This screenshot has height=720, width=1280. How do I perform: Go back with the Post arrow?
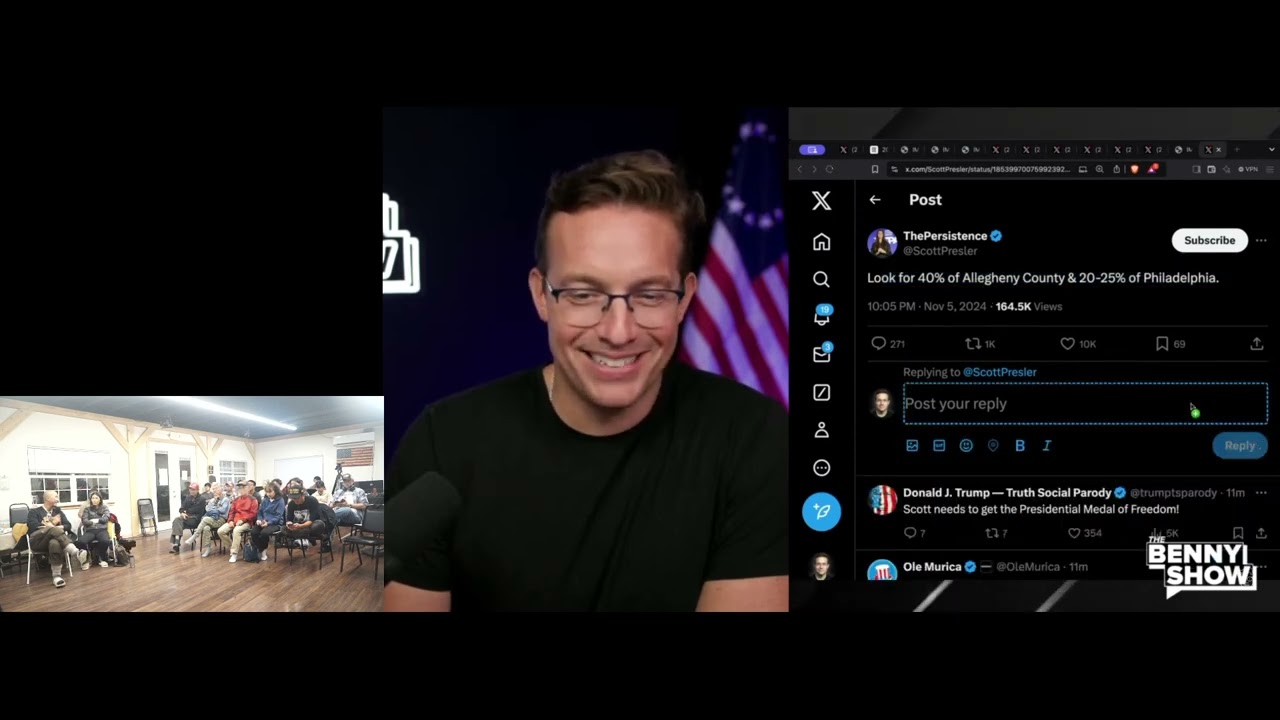pyautogui.click(x=875, y=200)
